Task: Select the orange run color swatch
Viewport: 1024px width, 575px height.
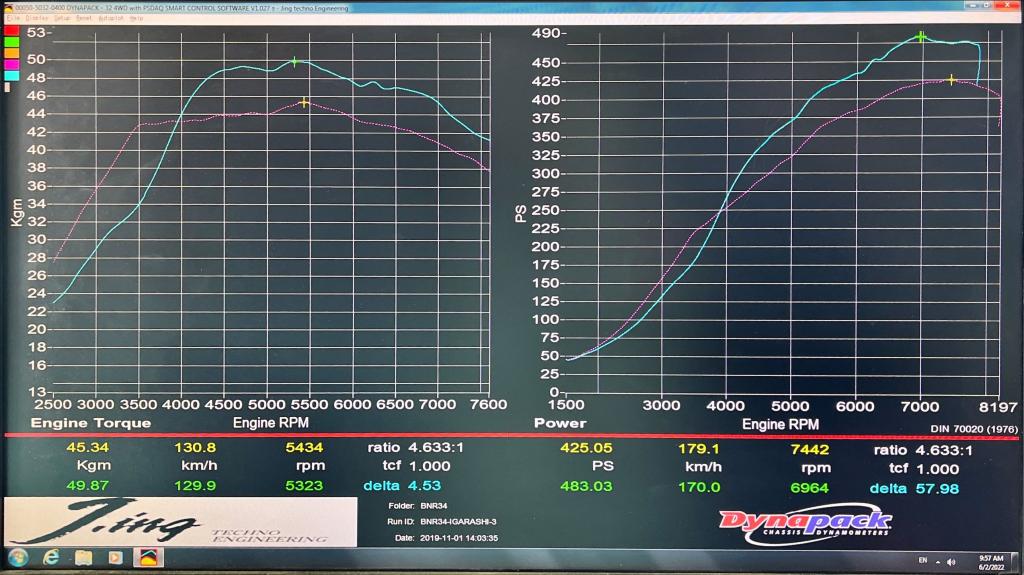Action: (12, 53)
